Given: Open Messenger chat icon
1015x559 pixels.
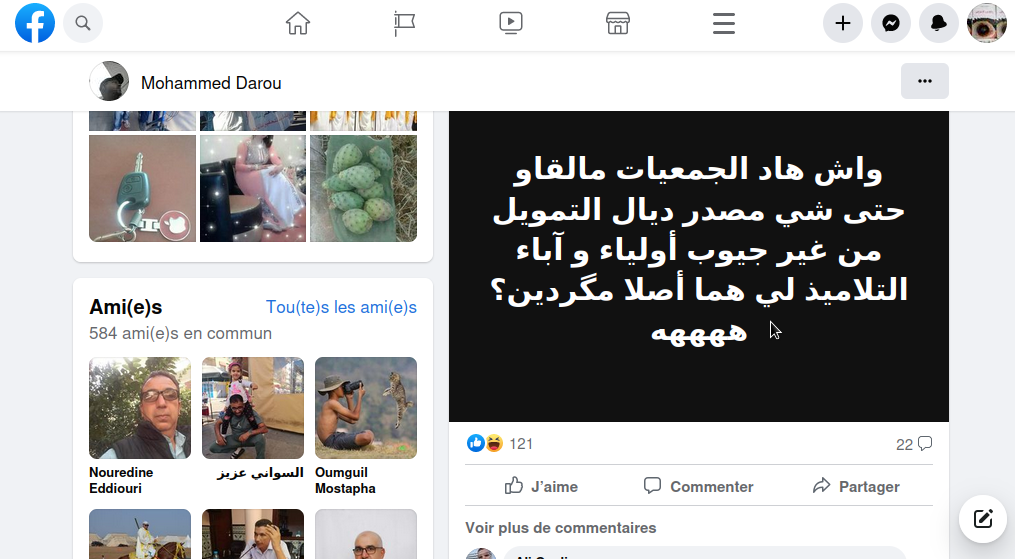Looking at the screenshot, I should 891,23.
